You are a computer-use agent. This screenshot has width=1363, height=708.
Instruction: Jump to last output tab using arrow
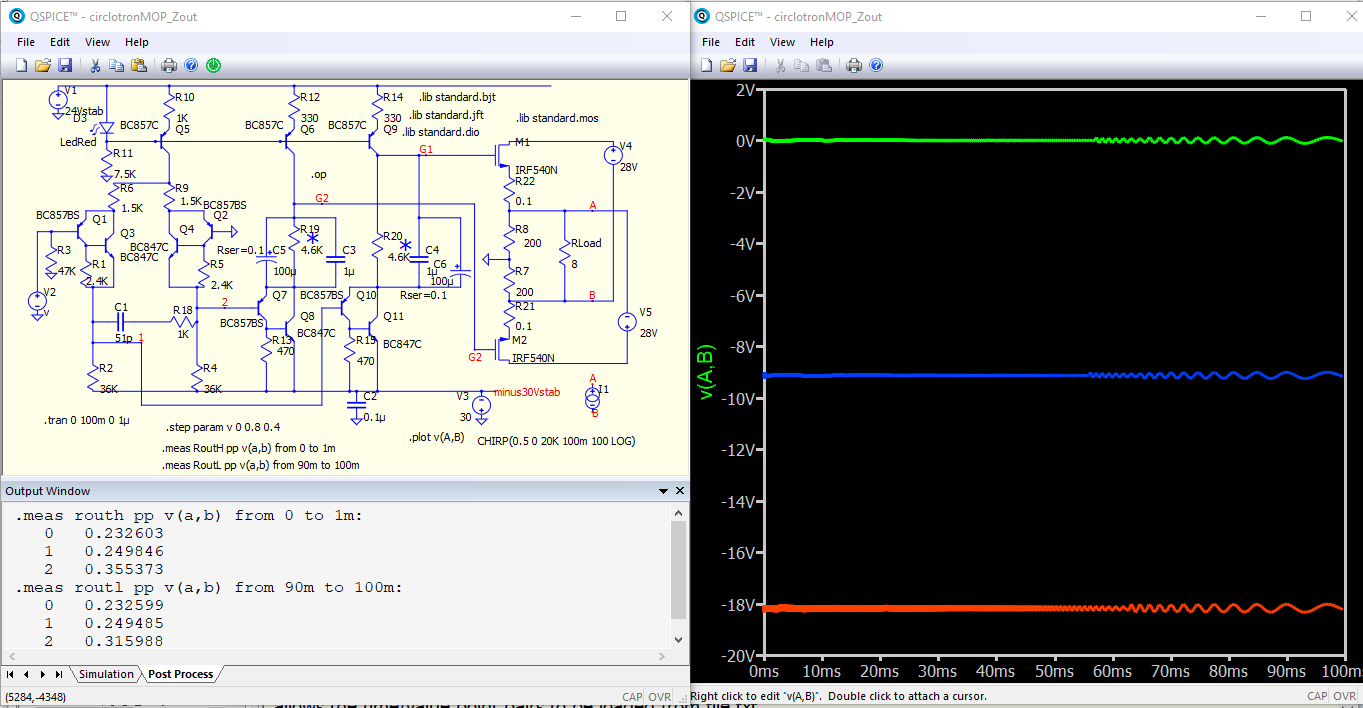[x=59, y=674]
